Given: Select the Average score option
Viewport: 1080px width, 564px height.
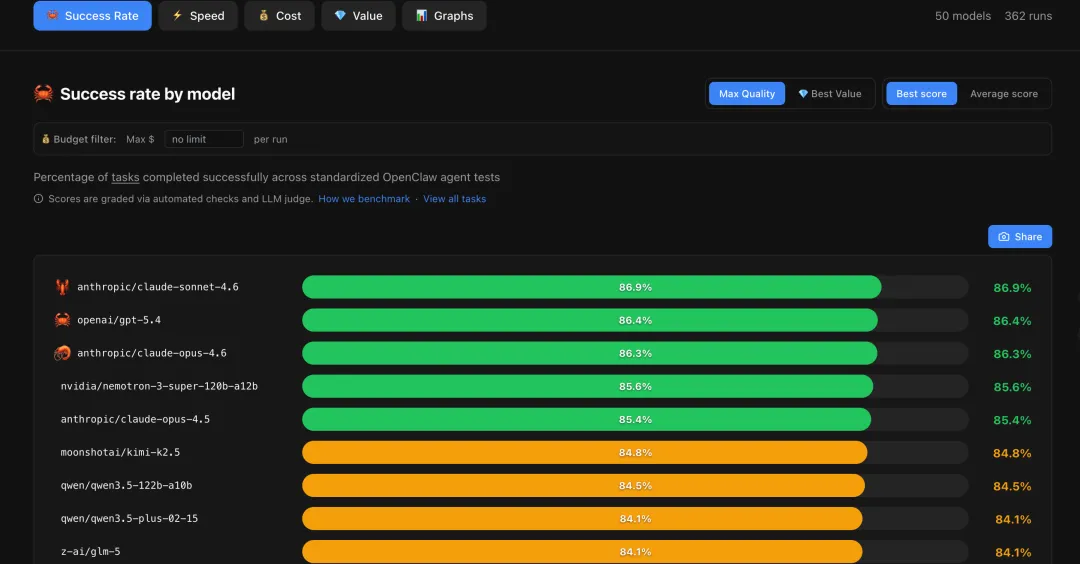Looking at the screenshot, I should tap(1004, 94).
